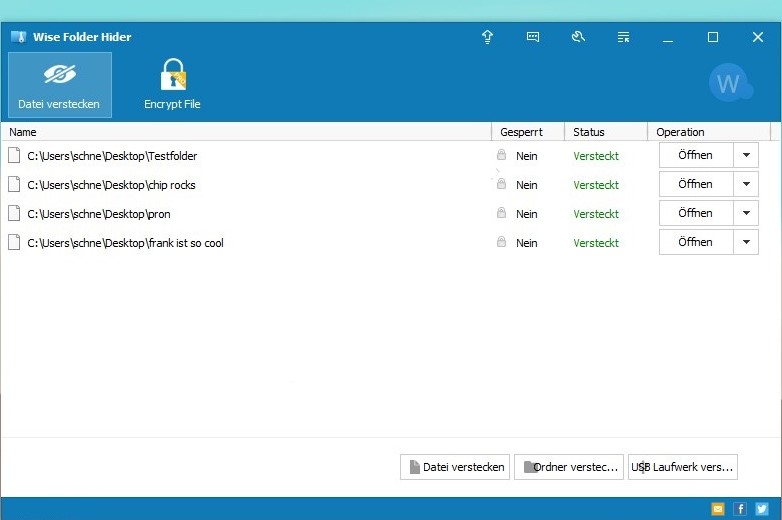Click the W account avatar icon
782x520 pixels.
[x=730, y=83]
